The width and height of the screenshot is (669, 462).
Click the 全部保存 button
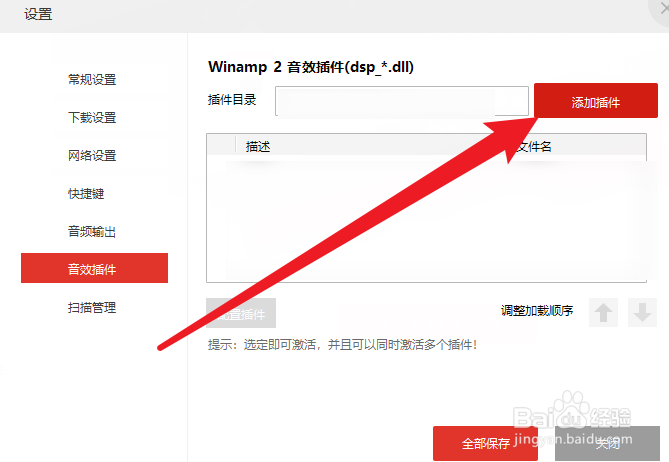(485, 444)
